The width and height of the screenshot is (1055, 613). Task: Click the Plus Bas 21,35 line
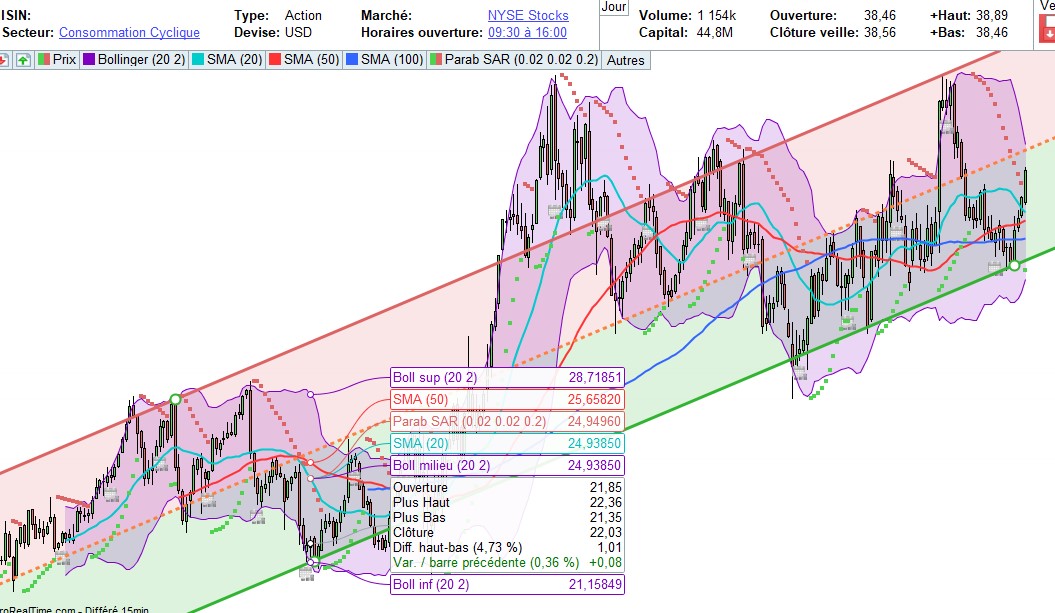[x=507, y=517]
